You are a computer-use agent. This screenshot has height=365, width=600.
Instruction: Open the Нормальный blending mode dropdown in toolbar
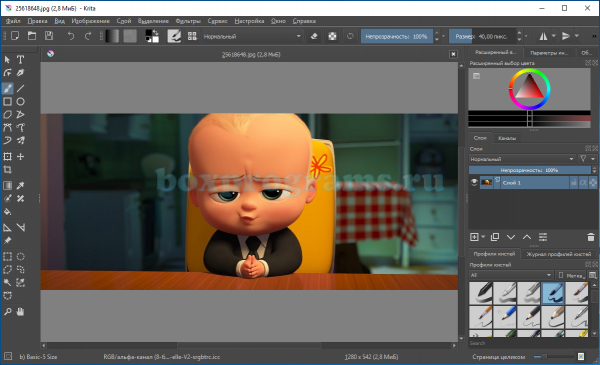pyautogui.click(x=252, y=36)
